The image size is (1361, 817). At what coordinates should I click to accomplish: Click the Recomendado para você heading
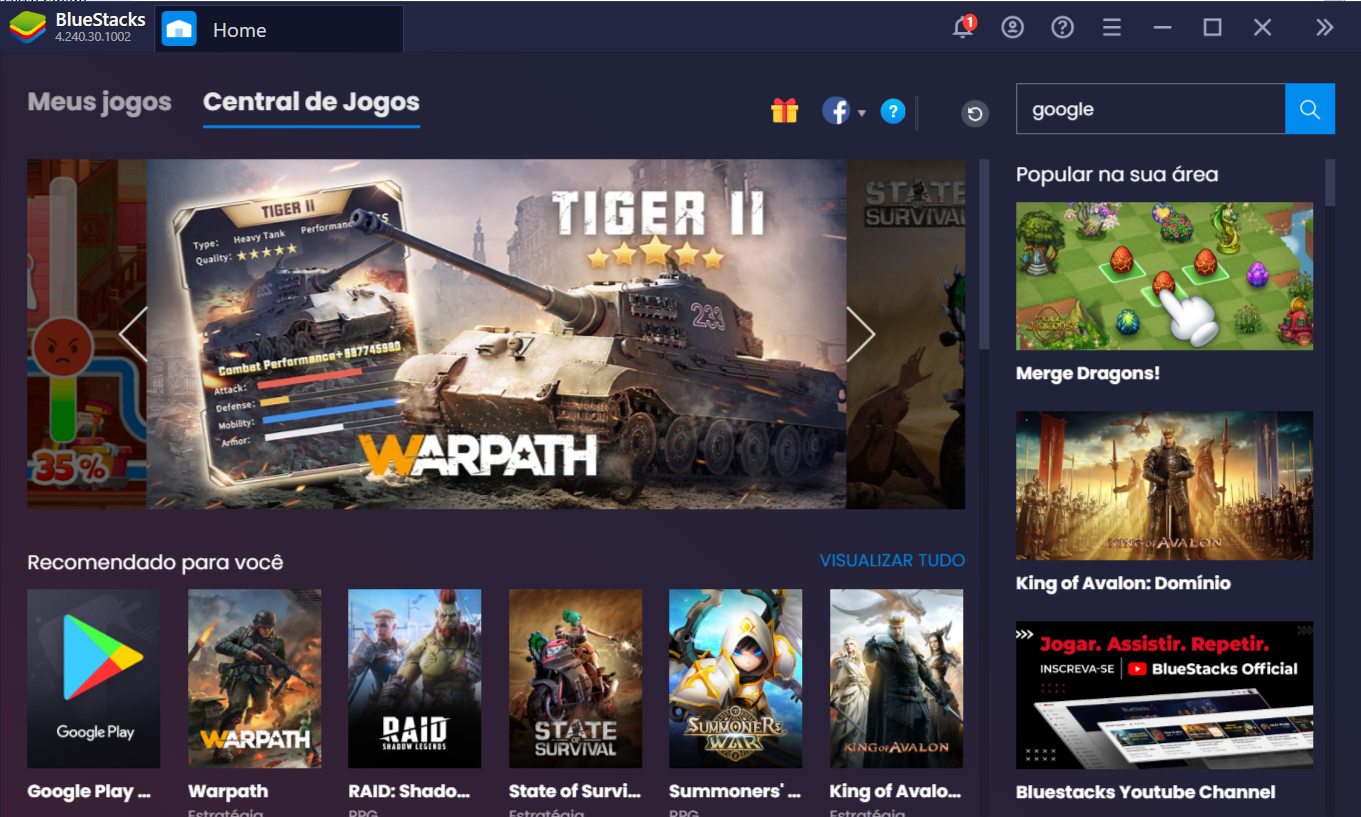(155, 563)
